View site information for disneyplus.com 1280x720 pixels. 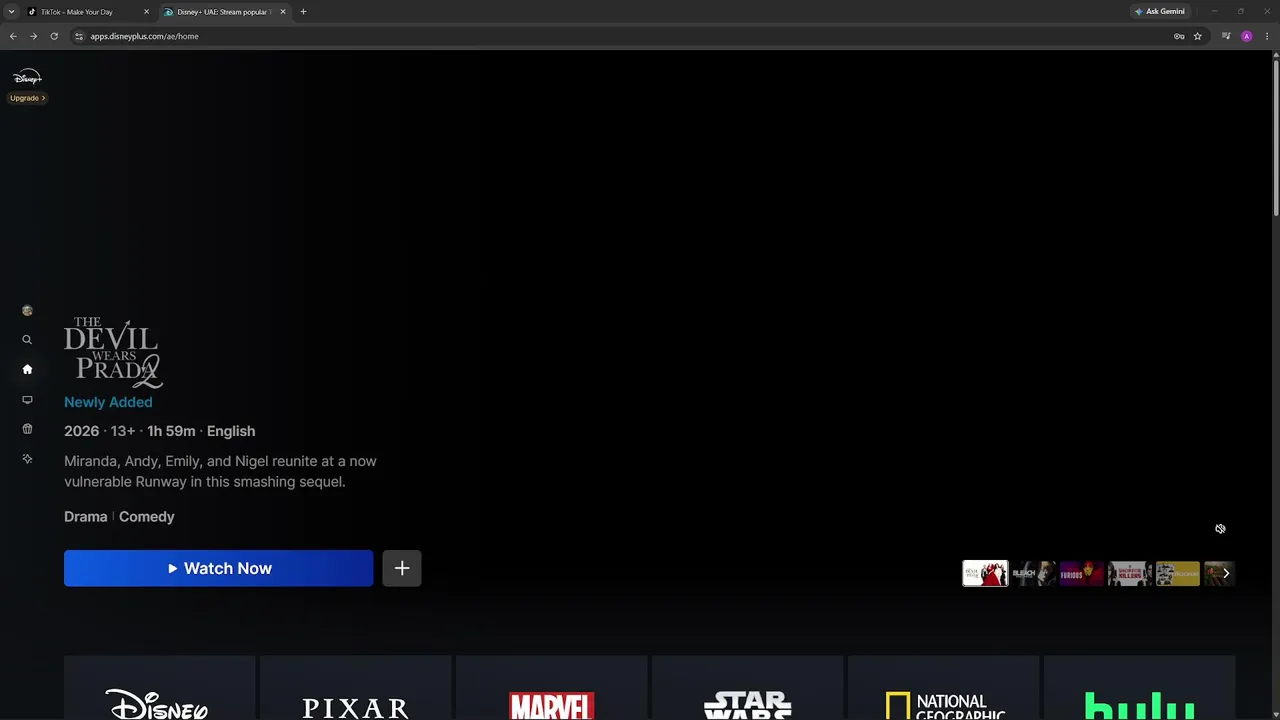pyautogui.click(x=79, y=36)
